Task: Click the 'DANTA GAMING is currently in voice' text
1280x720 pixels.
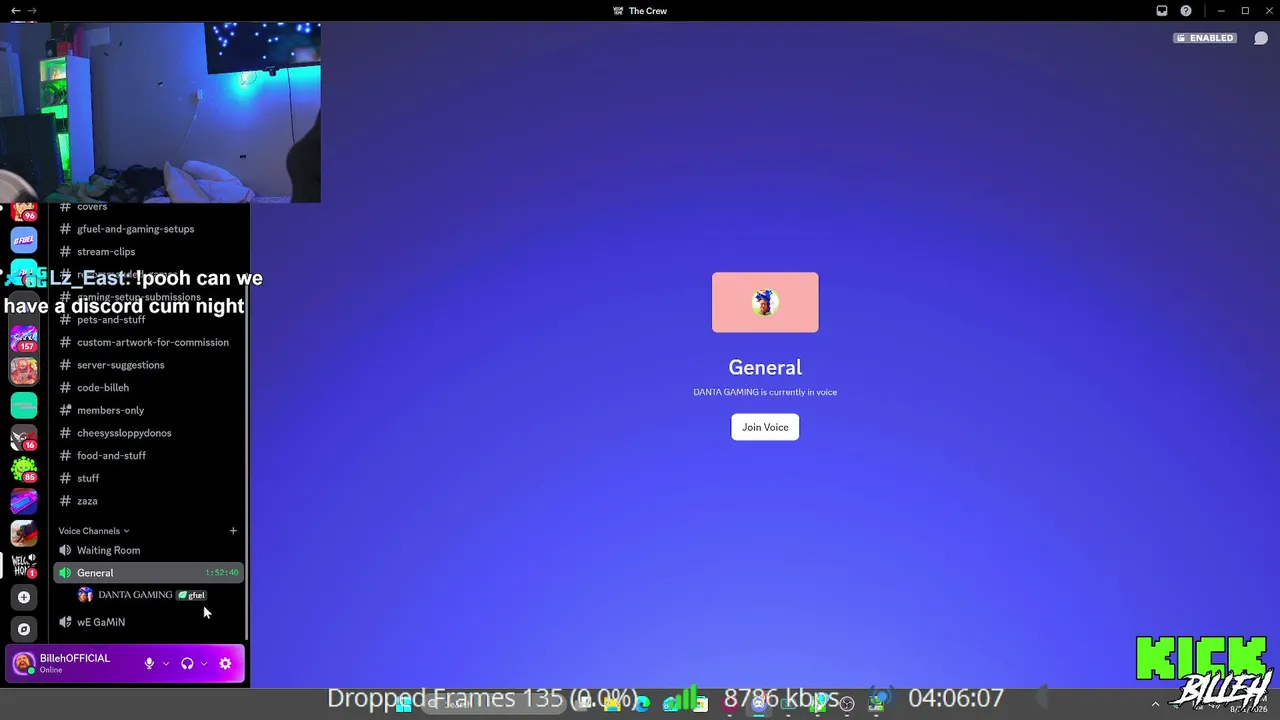Action: pos(765,392)
